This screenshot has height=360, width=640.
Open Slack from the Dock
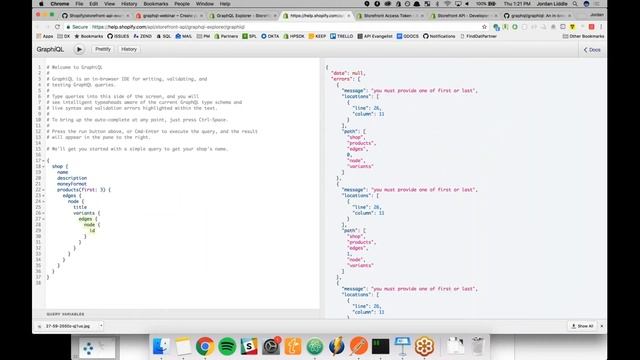click(x=249, y=346)
